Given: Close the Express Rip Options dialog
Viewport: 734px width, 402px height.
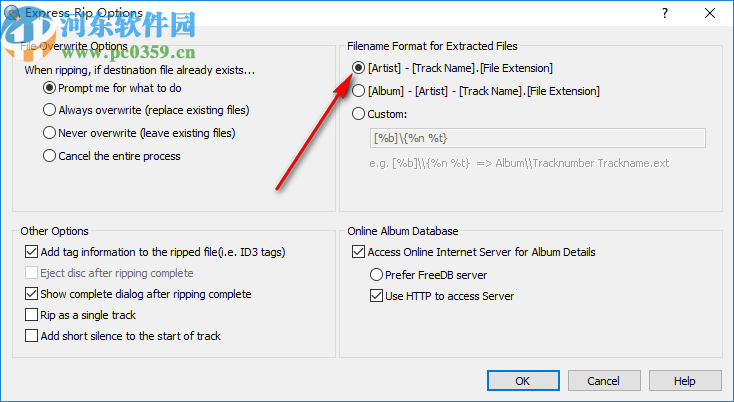Looking at the screenshot, I should click(710, 12).
